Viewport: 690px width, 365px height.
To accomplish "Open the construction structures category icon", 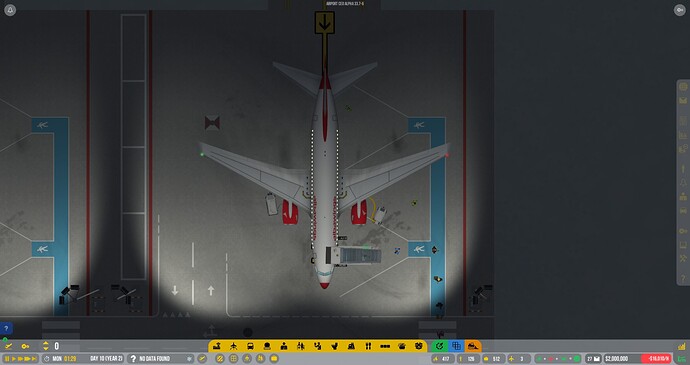I will pyautogui.click(x=351, y=347).
